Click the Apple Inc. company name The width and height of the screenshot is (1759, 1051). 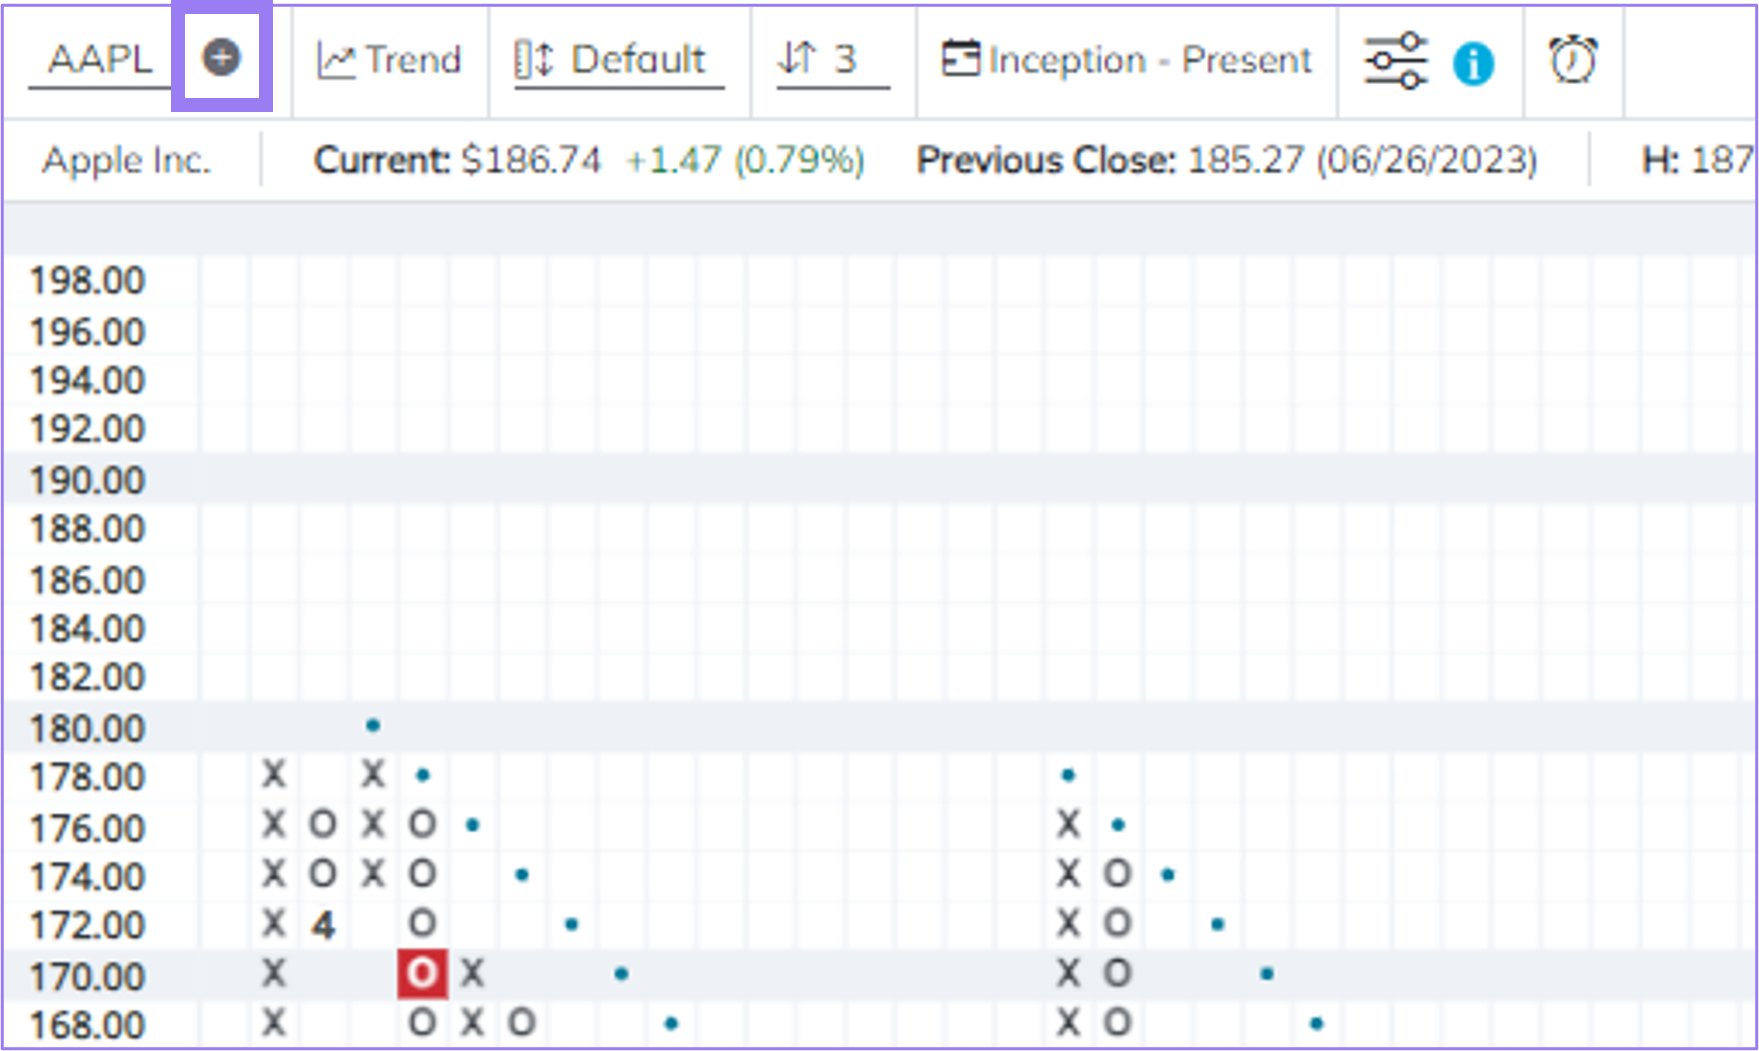(126, 160)
